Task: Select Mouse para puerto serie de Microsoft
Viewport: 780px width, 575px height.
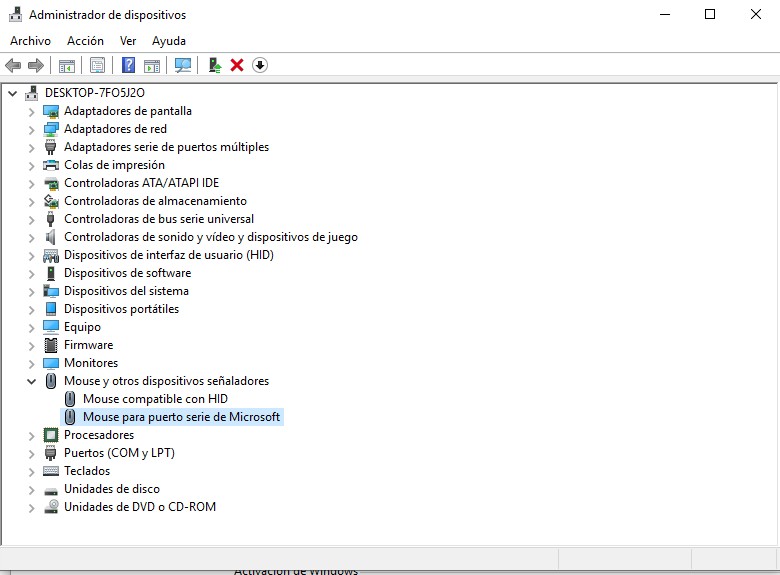Action: coord(181,417)
